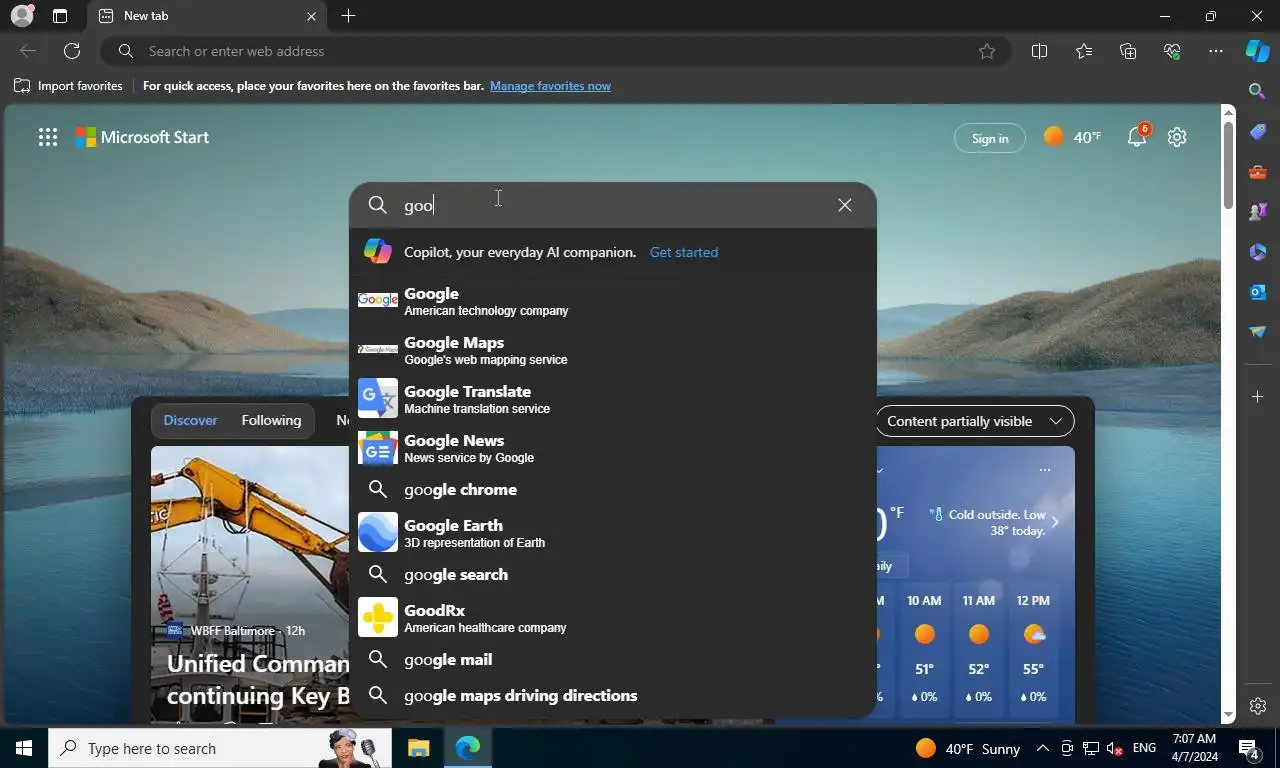Open the Microsoft Start app launcher grid
1280x768 pixels.
point(47,138)
